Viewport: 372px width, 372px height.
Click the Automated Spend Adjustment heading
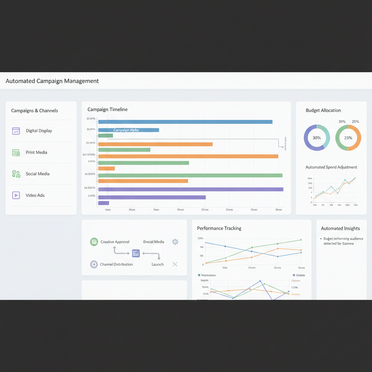pyautogui.click(x=331, y=167)
